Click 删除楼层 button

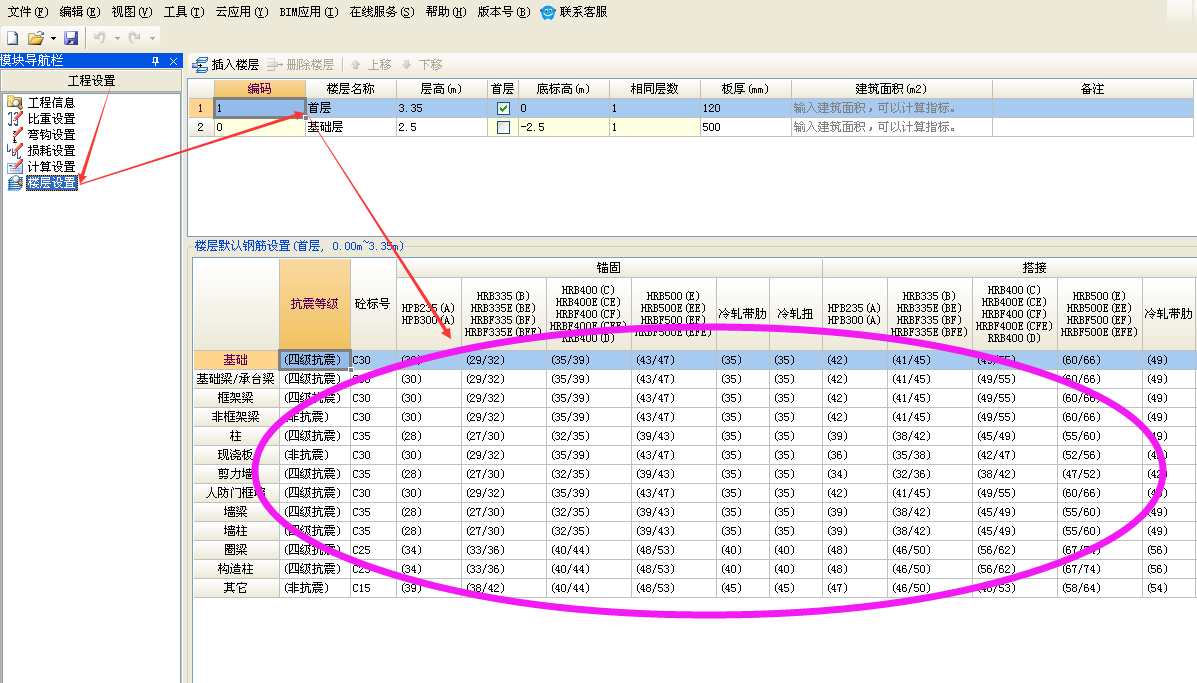[x=301, y=65]
